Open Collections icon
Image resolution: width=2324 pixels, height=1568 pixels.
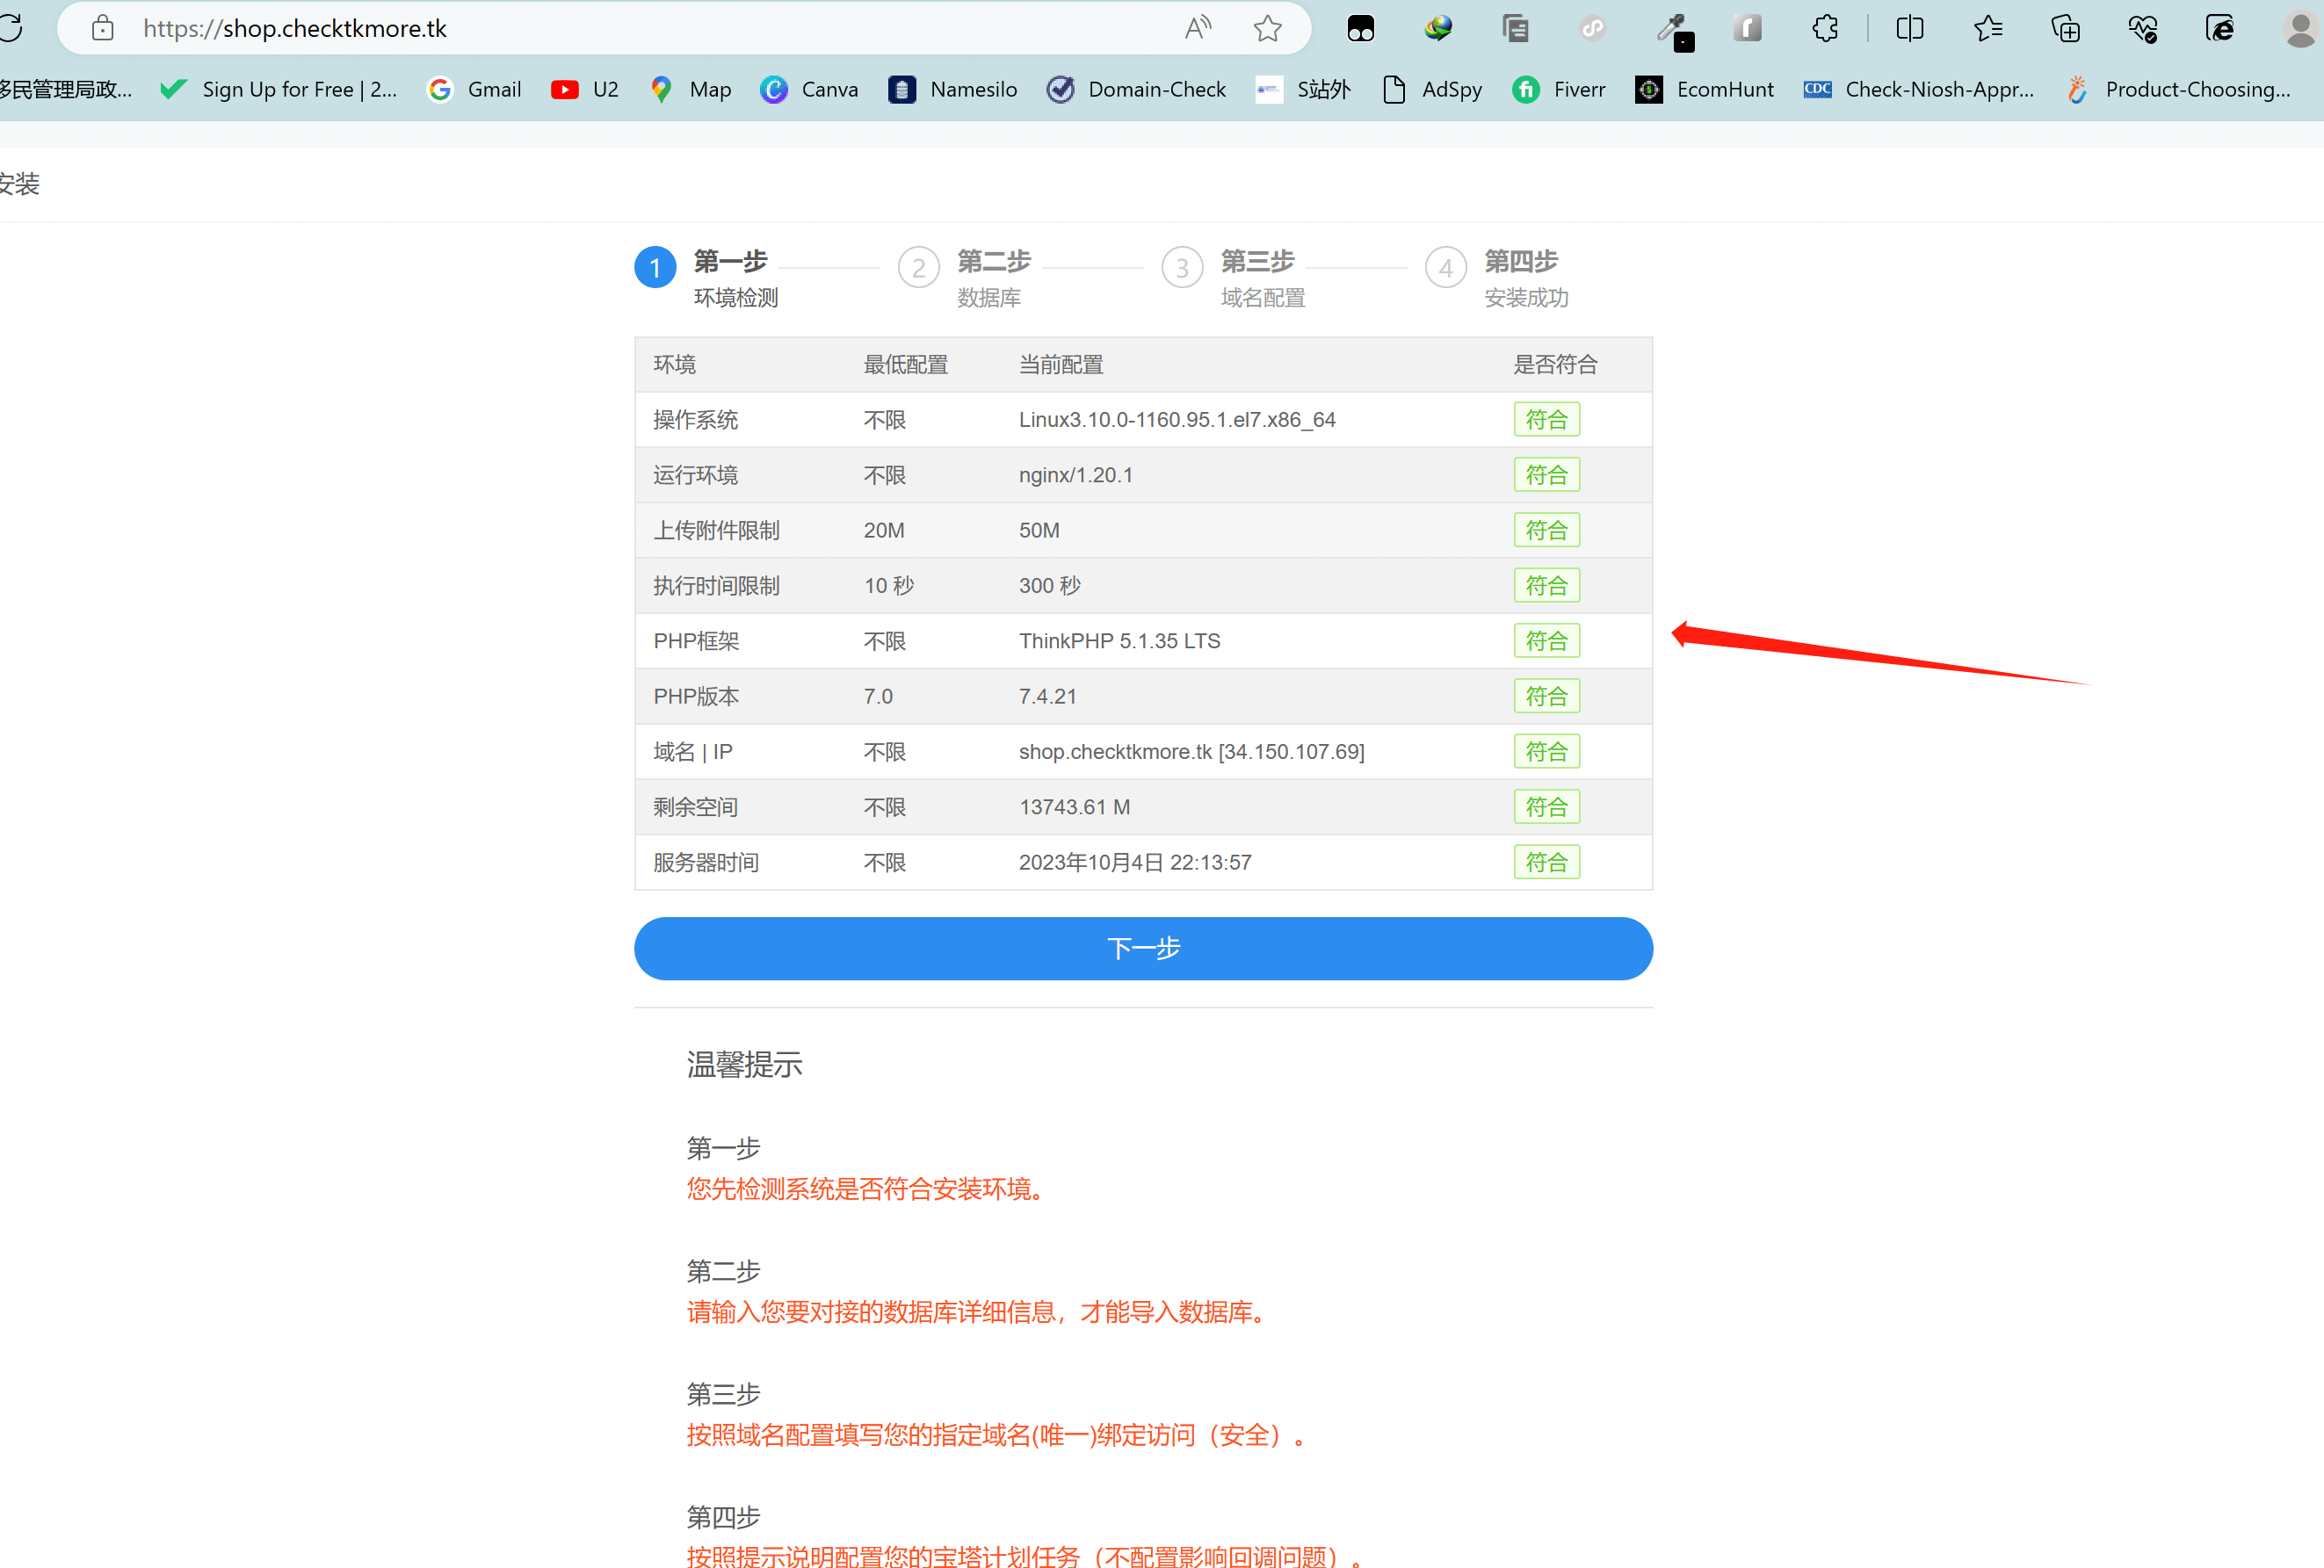pos(2065,28)
